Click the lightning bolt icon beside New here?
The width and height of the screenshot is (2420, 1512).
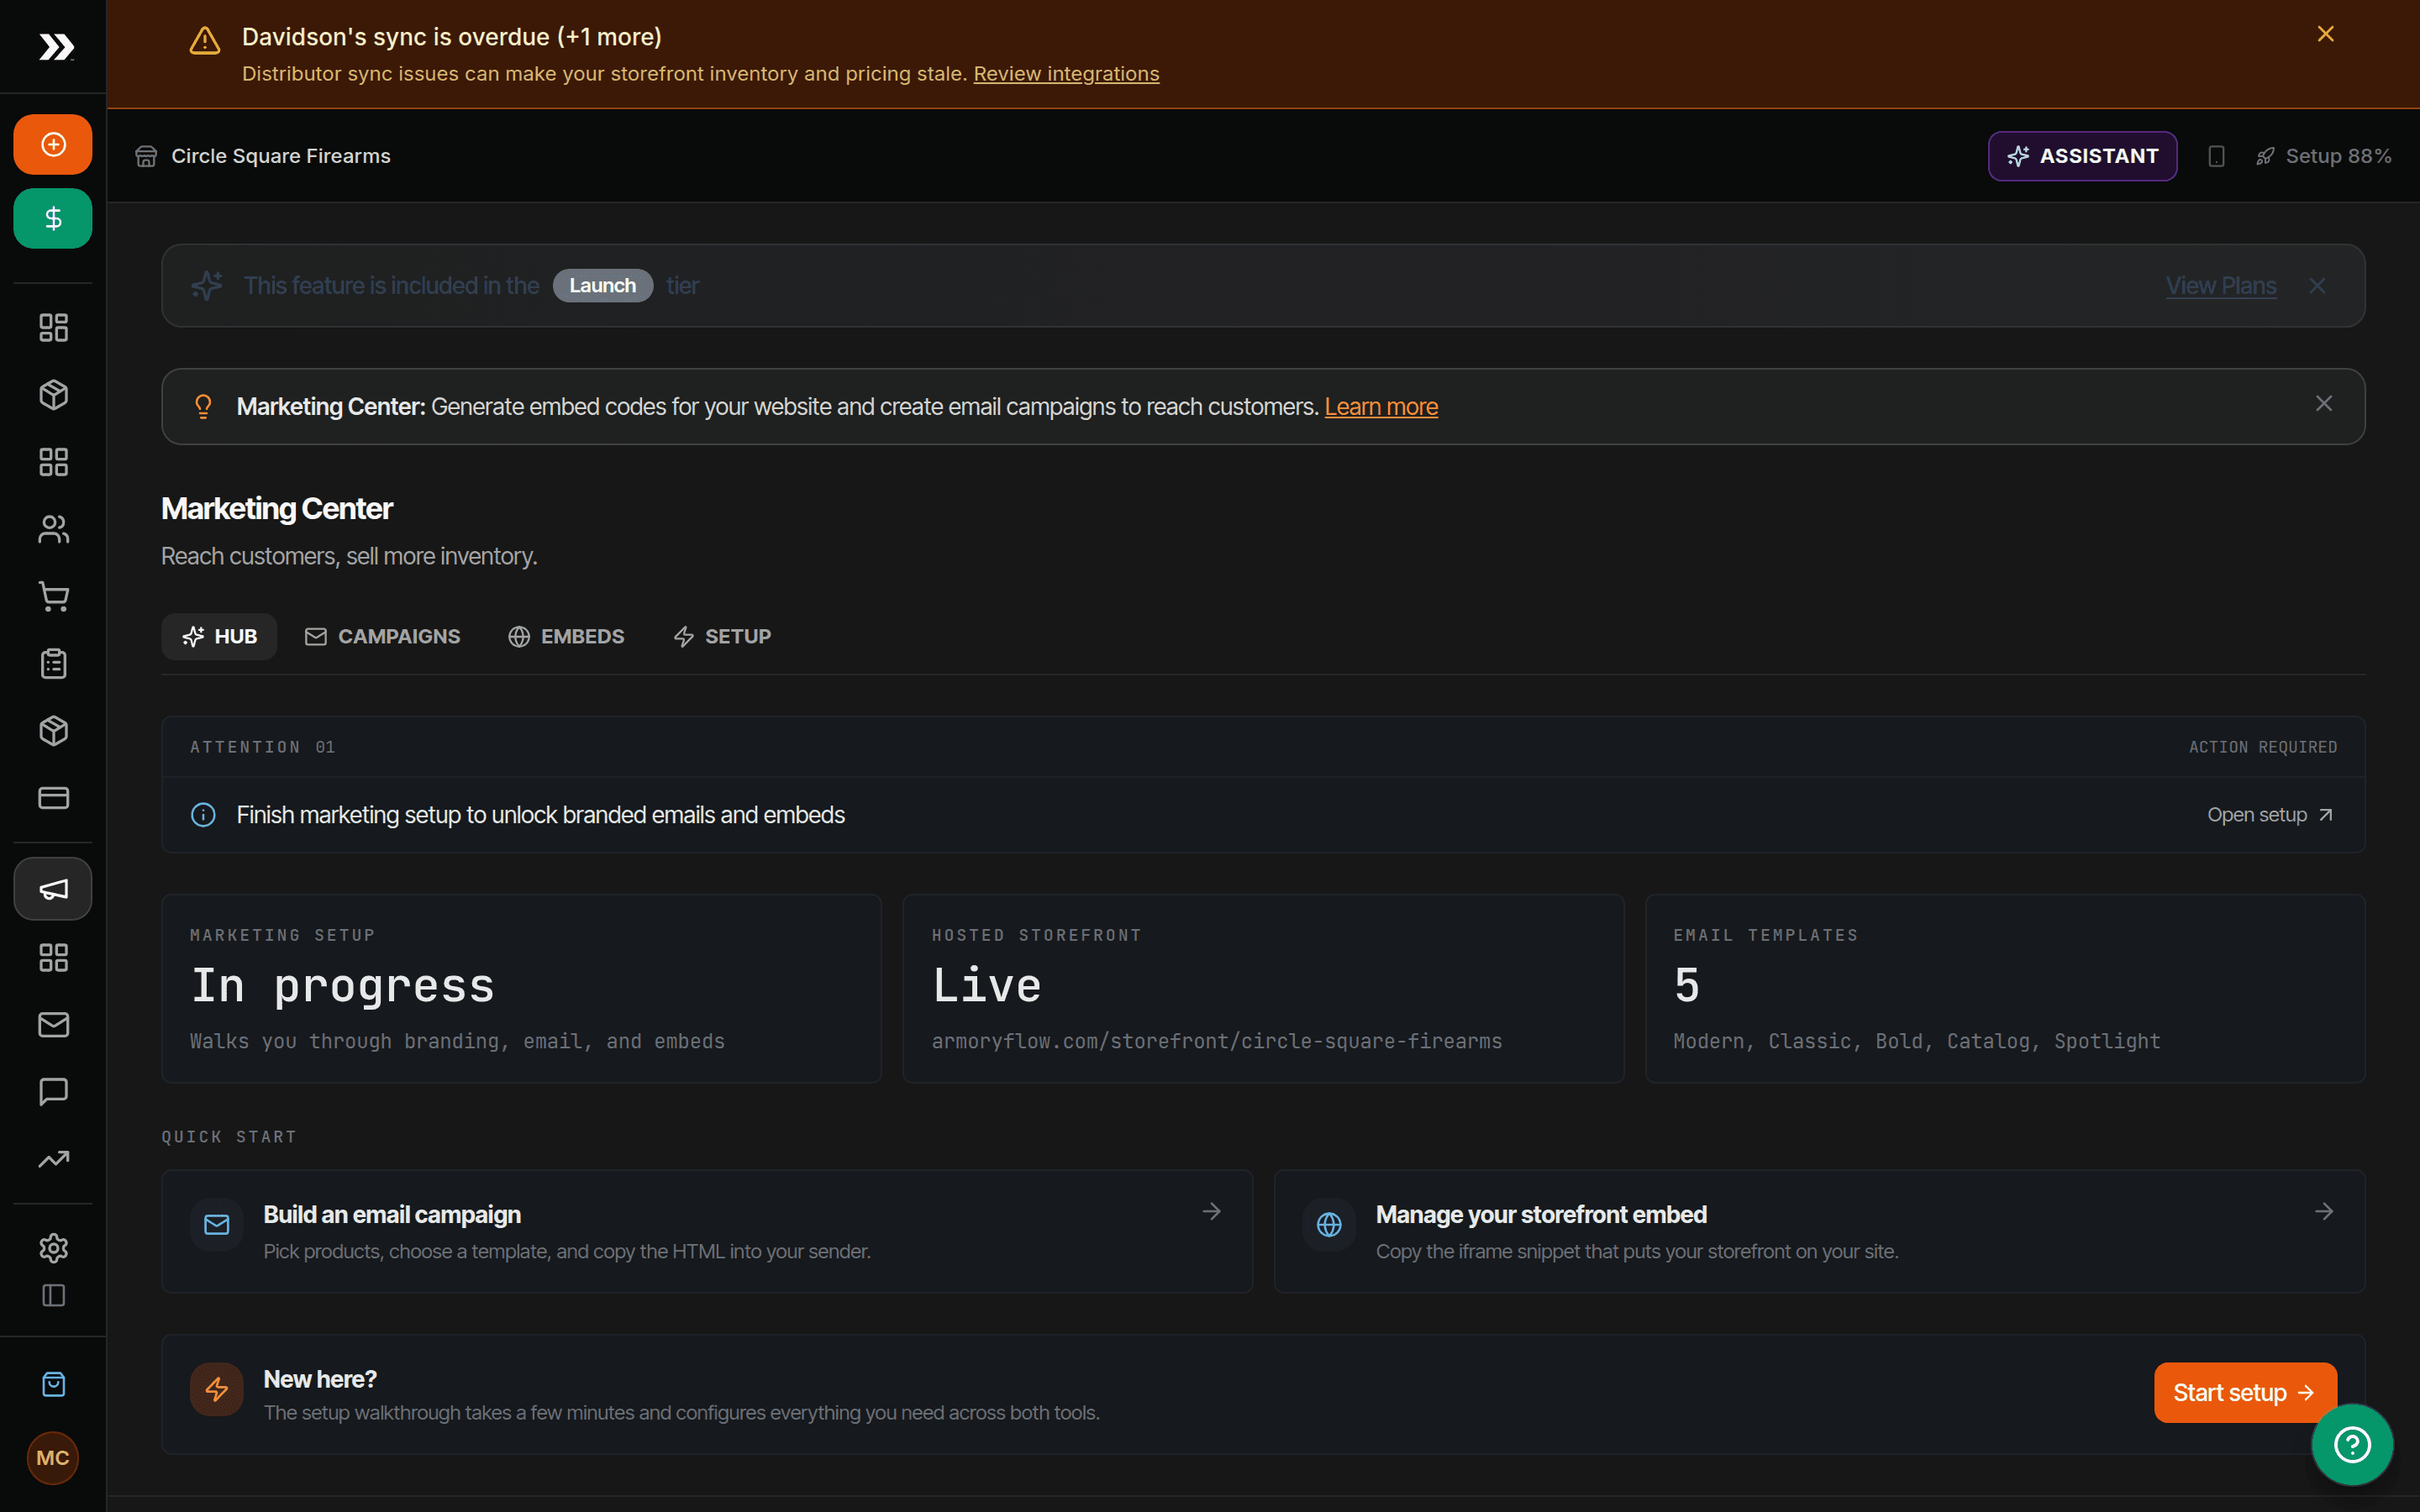[x=217, y=1389]
